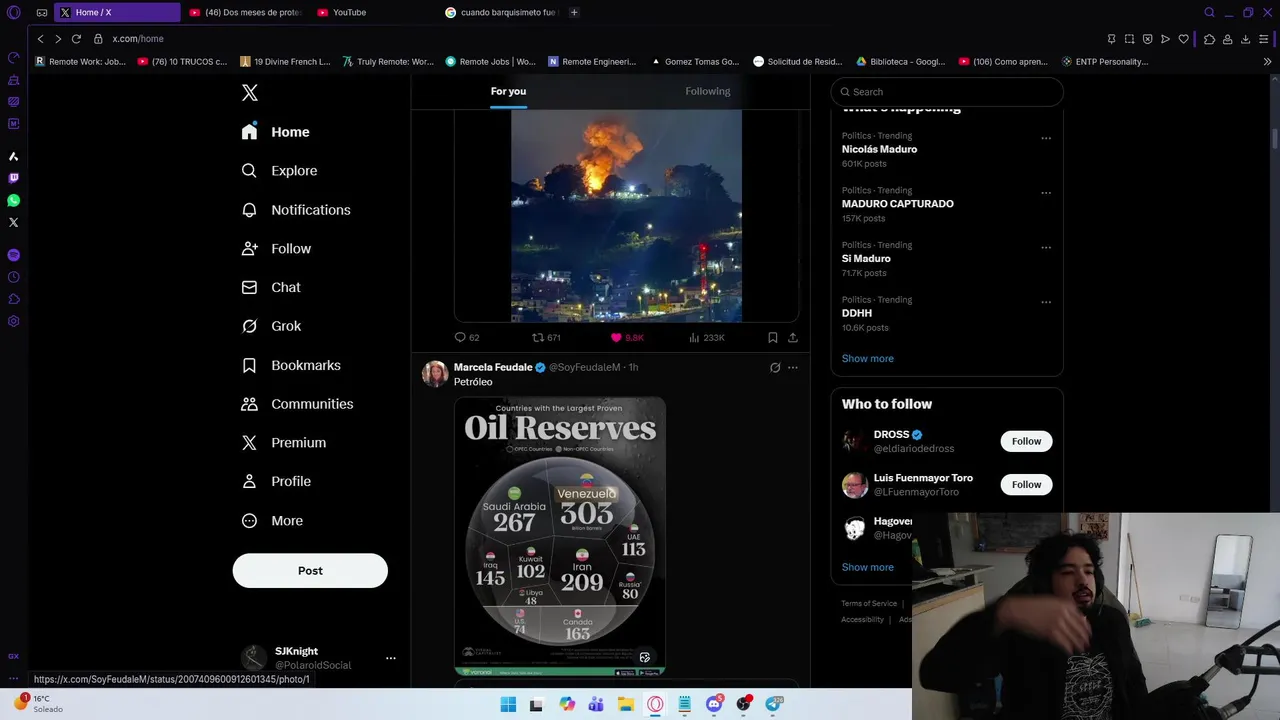This screenshot has width=1280, height=720.
Task: Open Notifications in the X sidebar
Action: tap(297, 210)
